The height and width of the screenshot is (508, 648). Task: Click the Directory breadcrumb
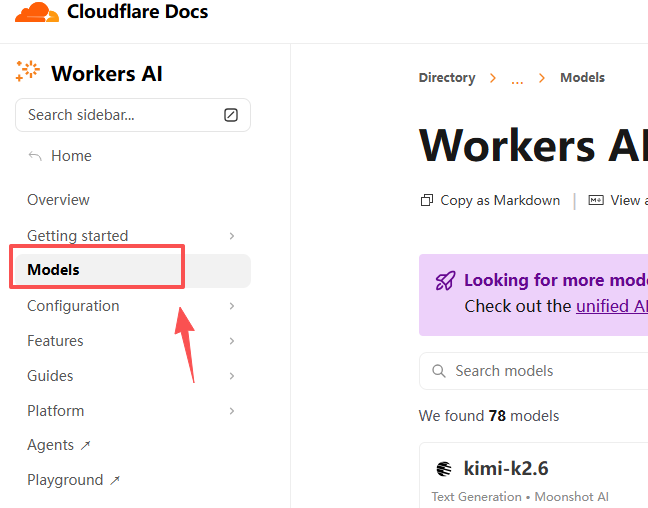pyautogui.click(x=447, y=78)
